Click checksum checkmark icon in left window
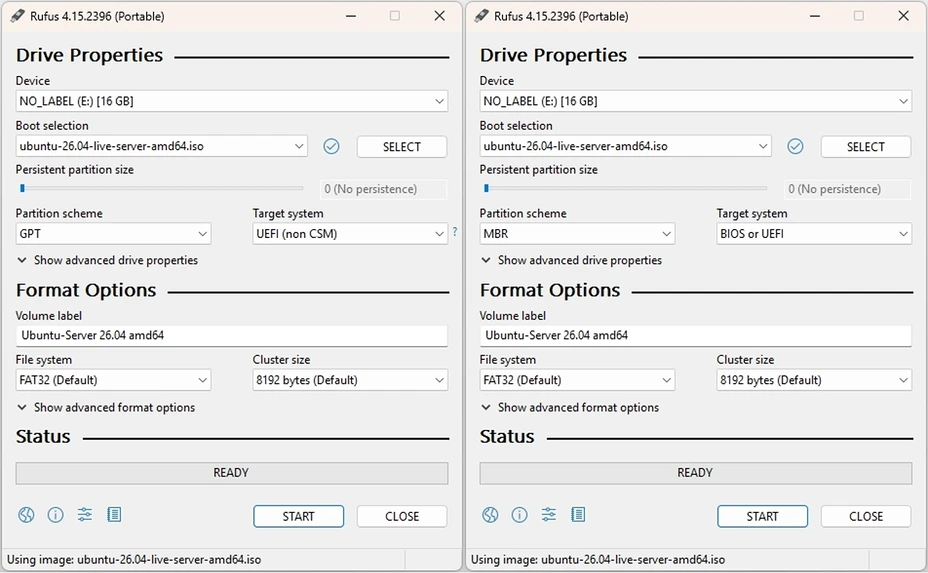The width and height of the screenshot is (928, 573). coord(331,146)
